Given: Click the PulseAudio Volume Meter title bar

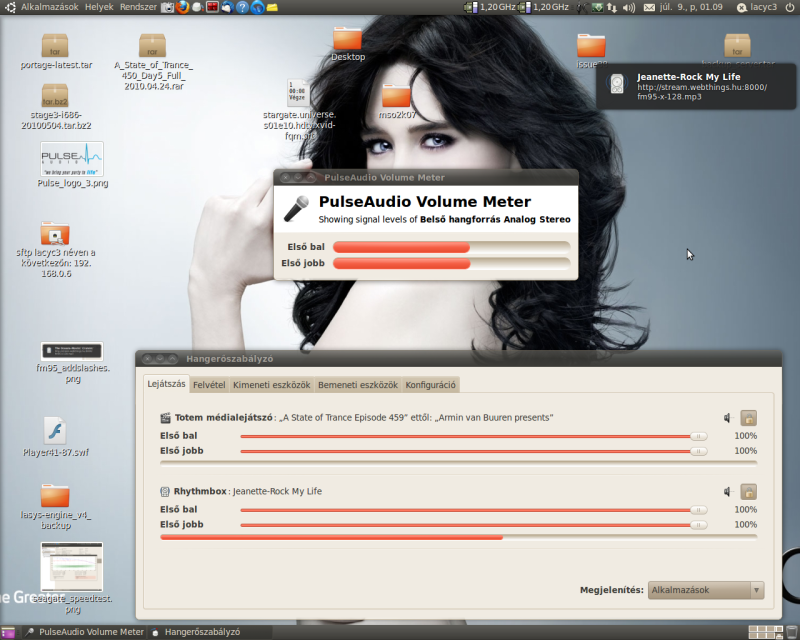Looking at the screenshot, I should point(426,178).
